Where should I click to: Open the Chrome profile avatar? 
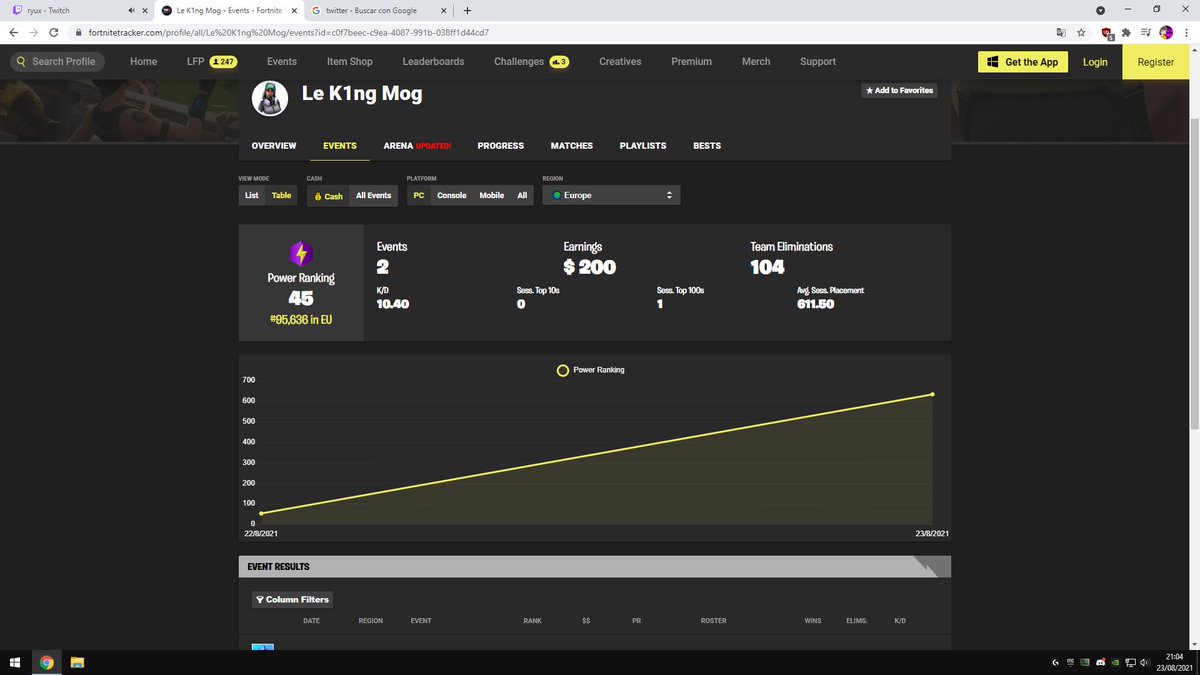tap(1166, 32)
